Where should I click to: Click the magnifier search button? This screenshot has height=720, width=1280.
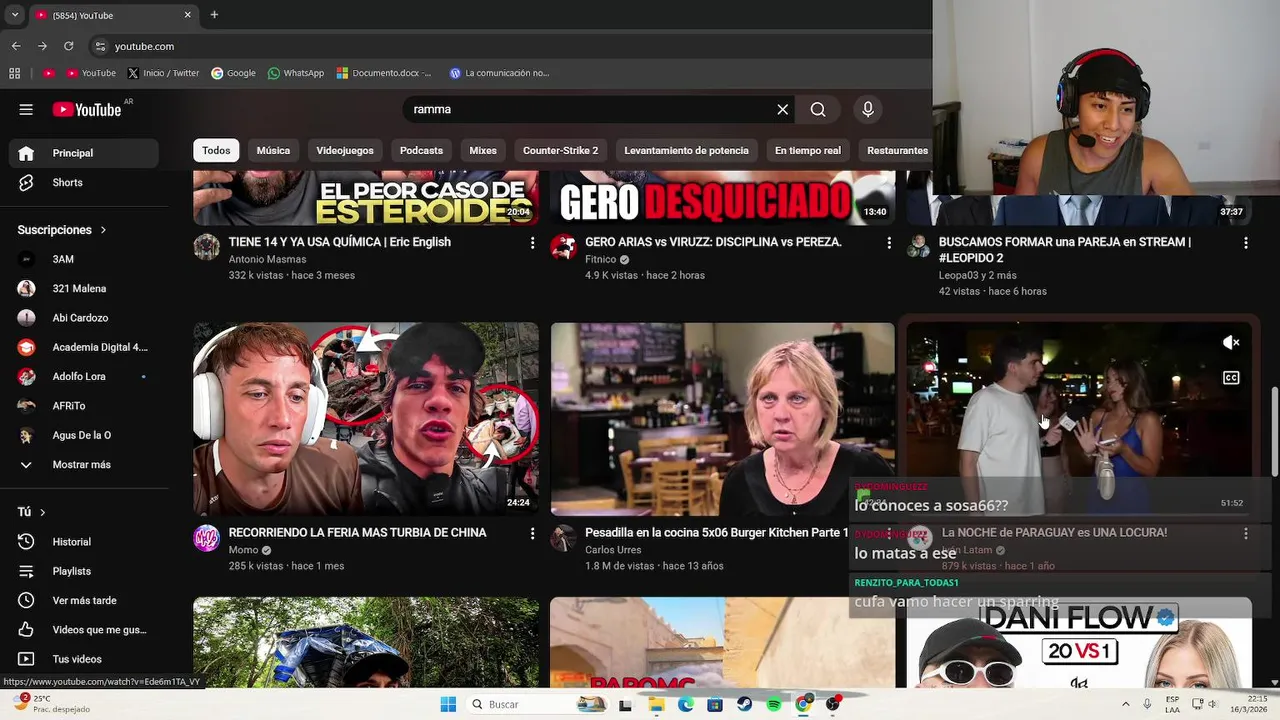click(x=818, y=110)
